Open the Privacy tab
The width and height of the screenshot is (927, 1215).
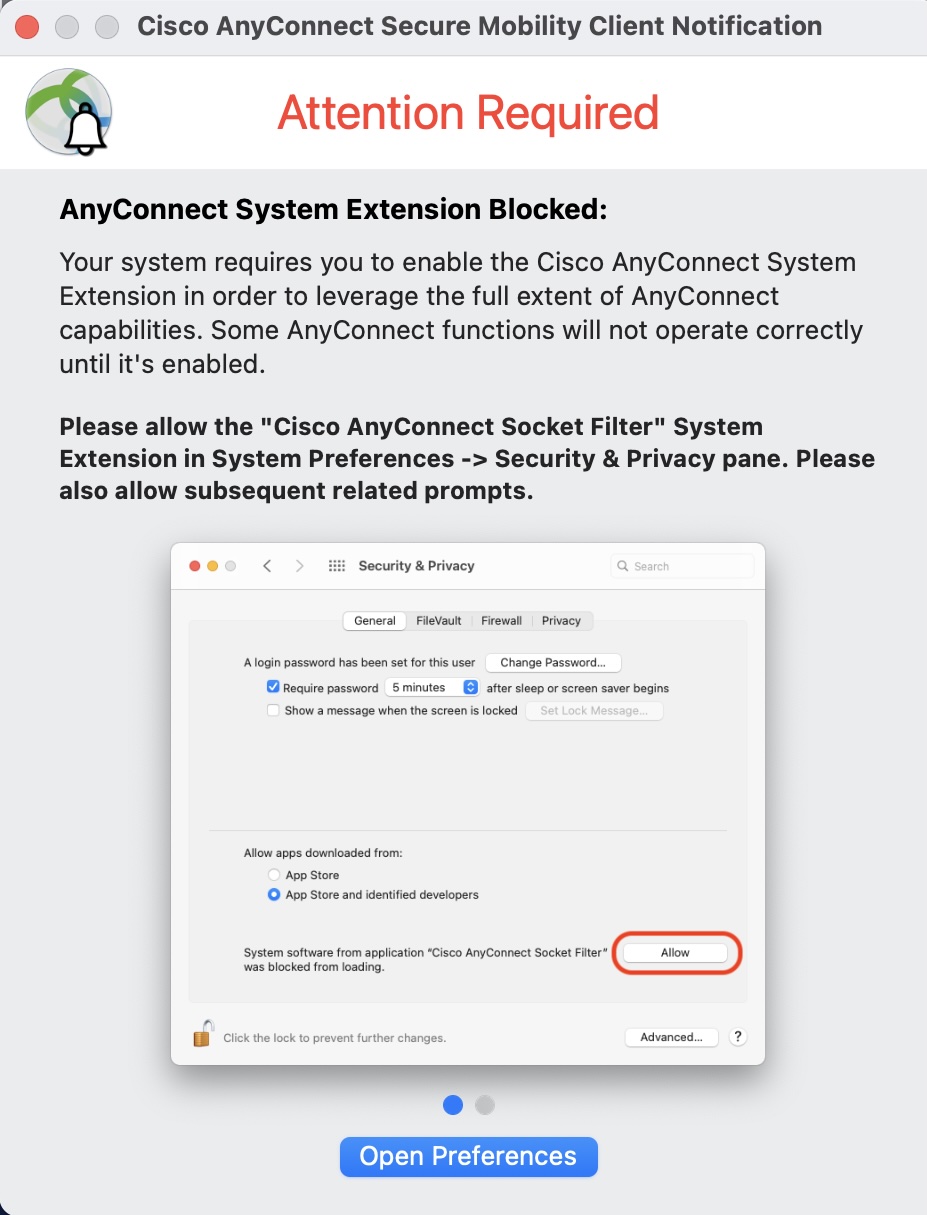(561, 620)
